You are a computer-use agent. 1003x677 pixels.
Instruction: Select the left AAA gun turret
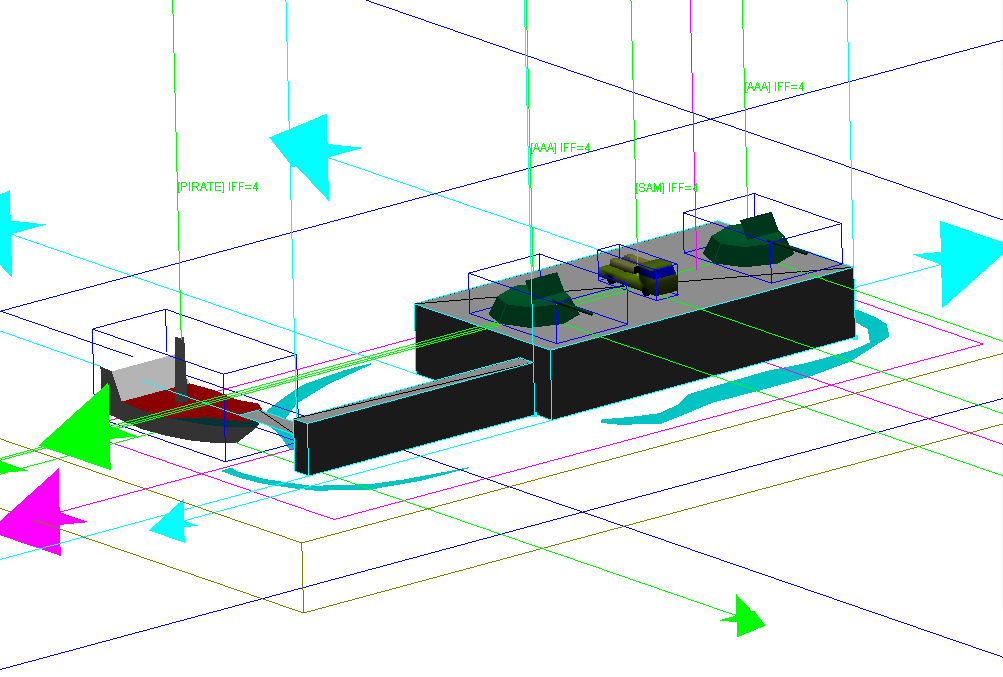541,301
